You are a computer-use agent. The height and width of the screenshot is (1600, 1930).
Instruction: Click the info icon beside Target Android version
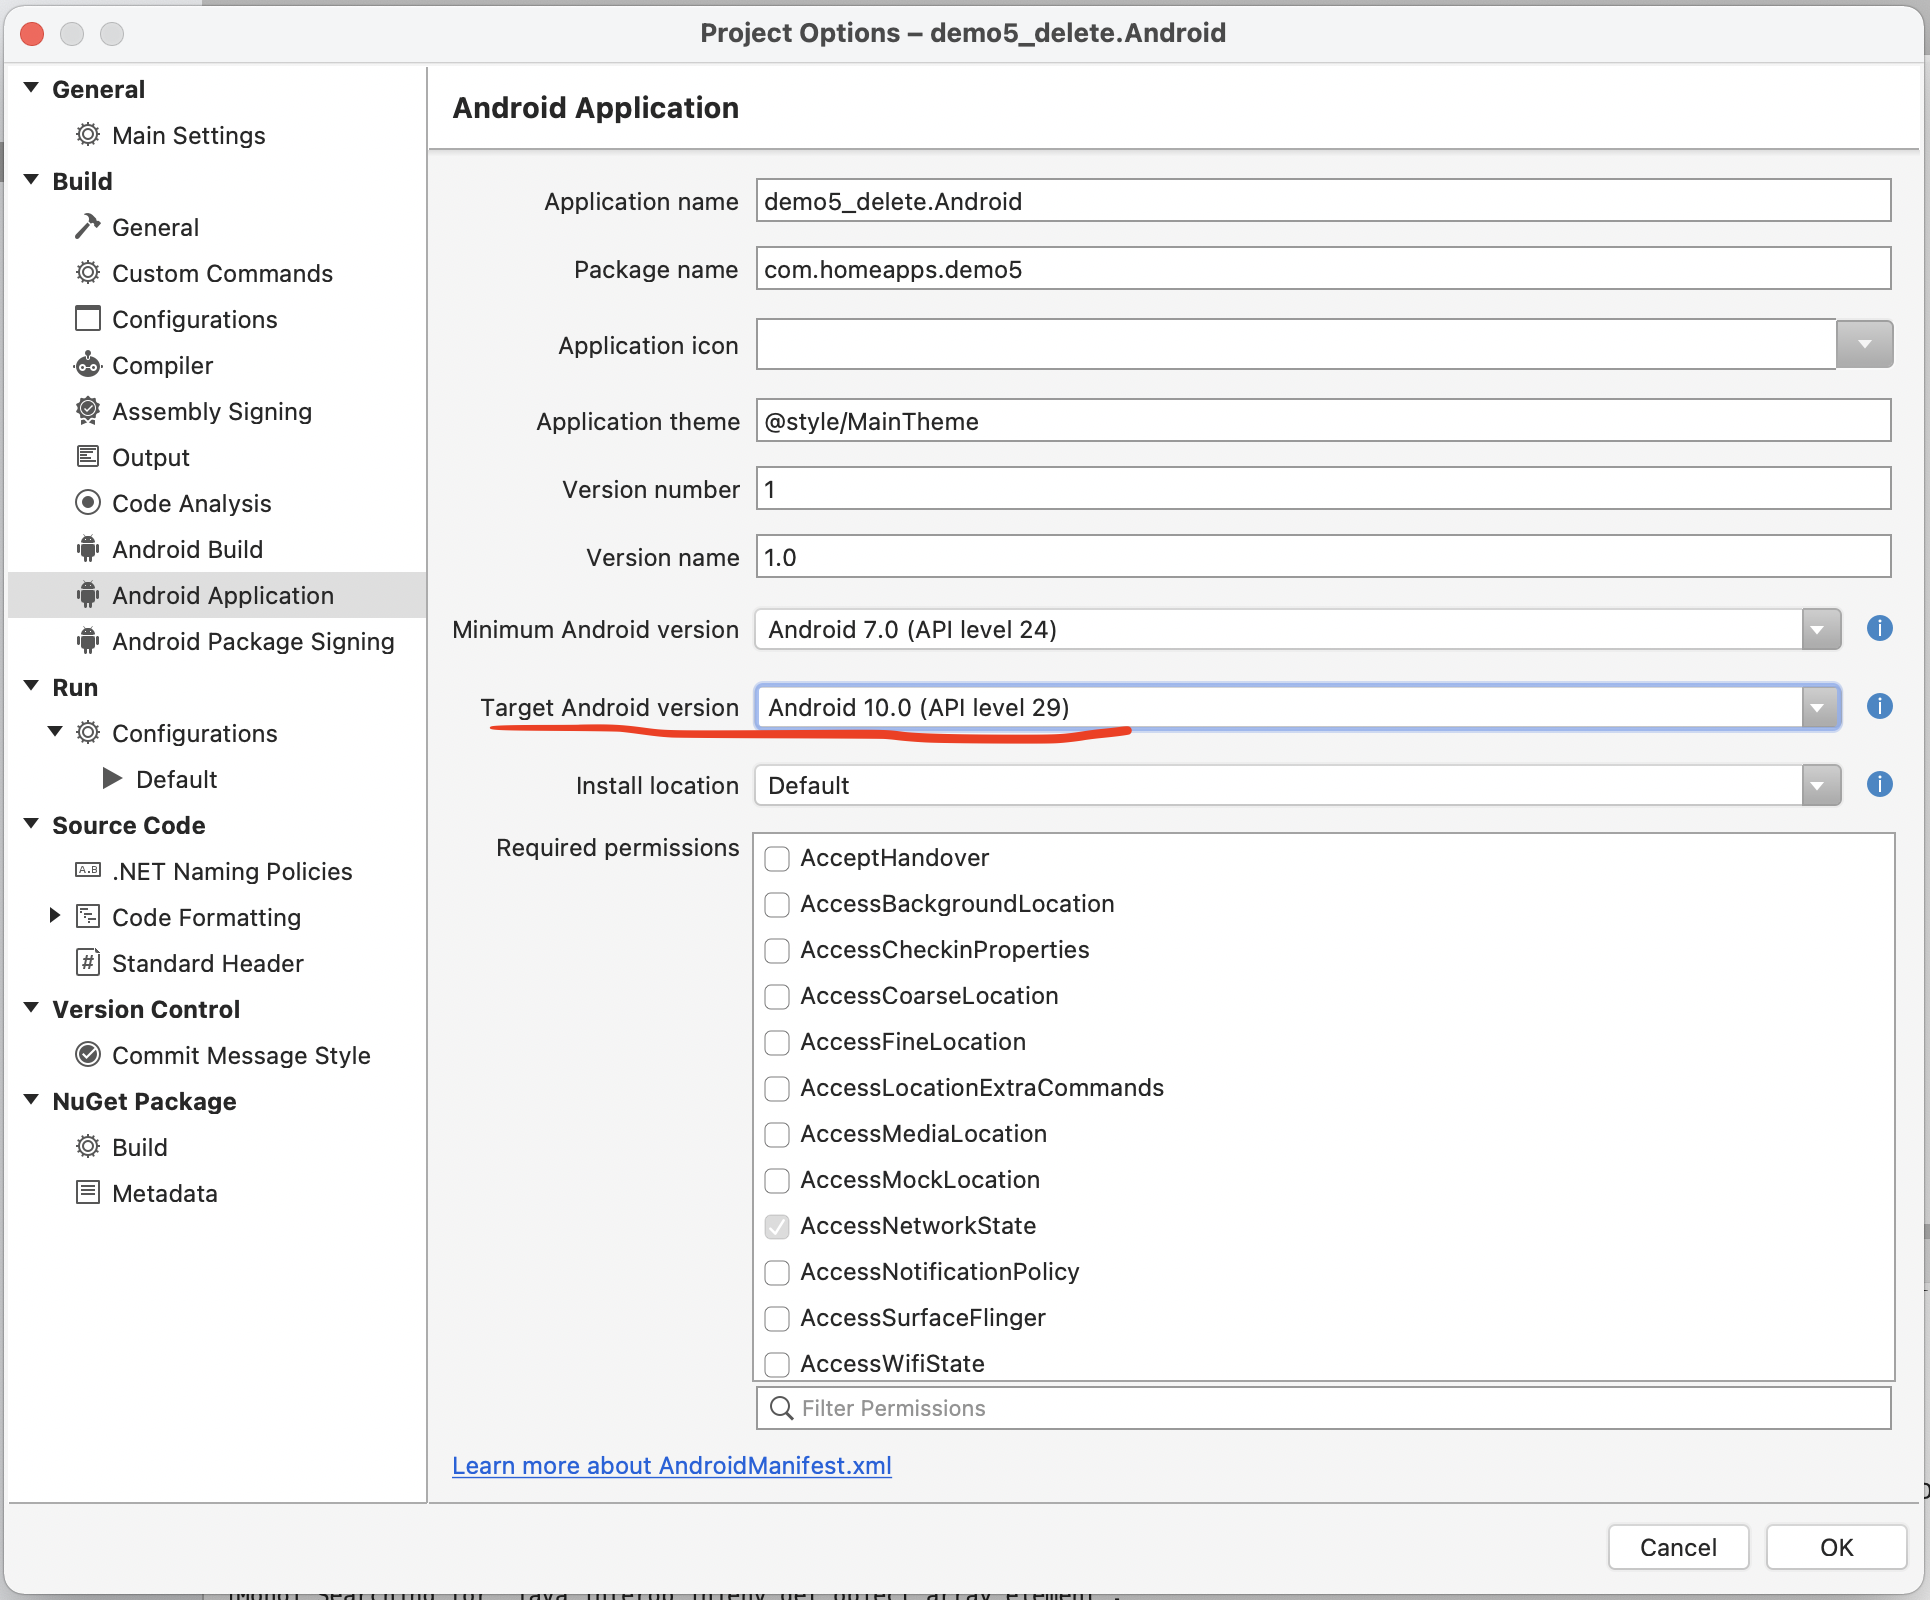point(1879,706)
